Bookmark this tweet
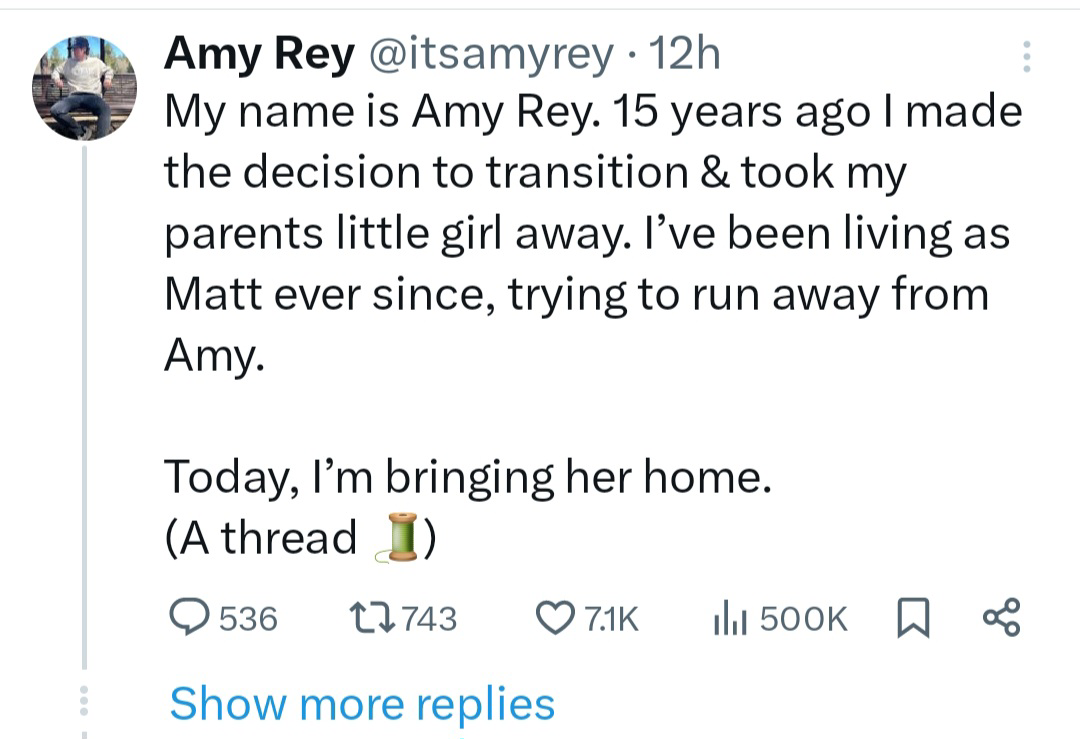Image resolution: width=1080 pixels, height=739 pixels. pos(909,619)
